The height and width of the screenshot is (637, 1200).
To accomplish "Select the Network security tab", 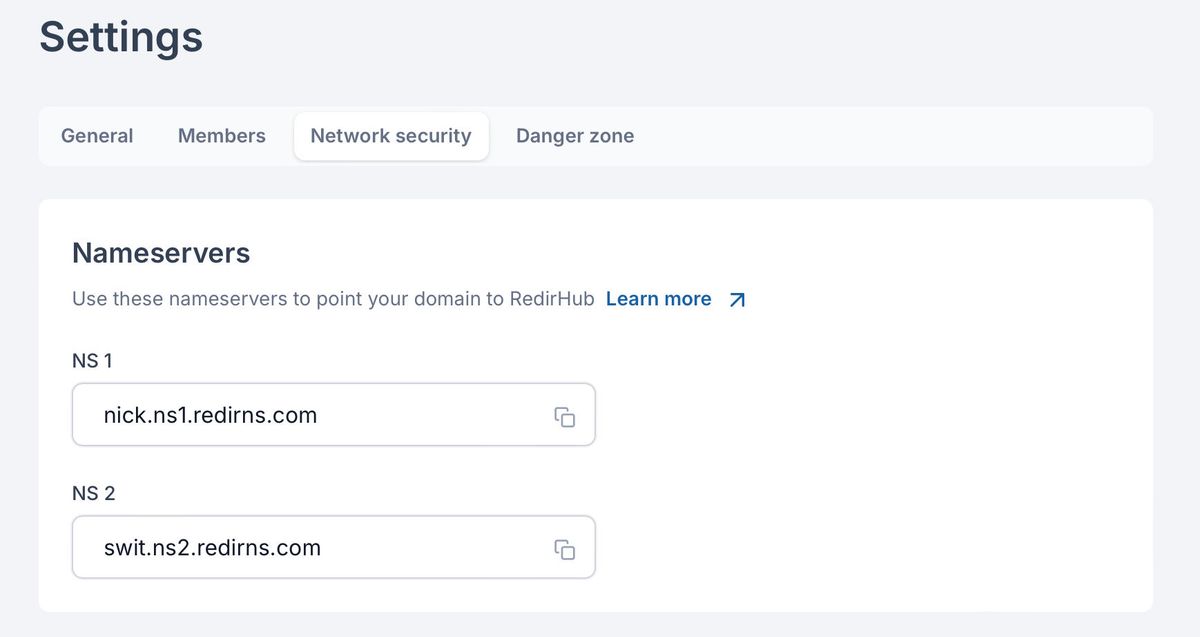I will (391, 136).
